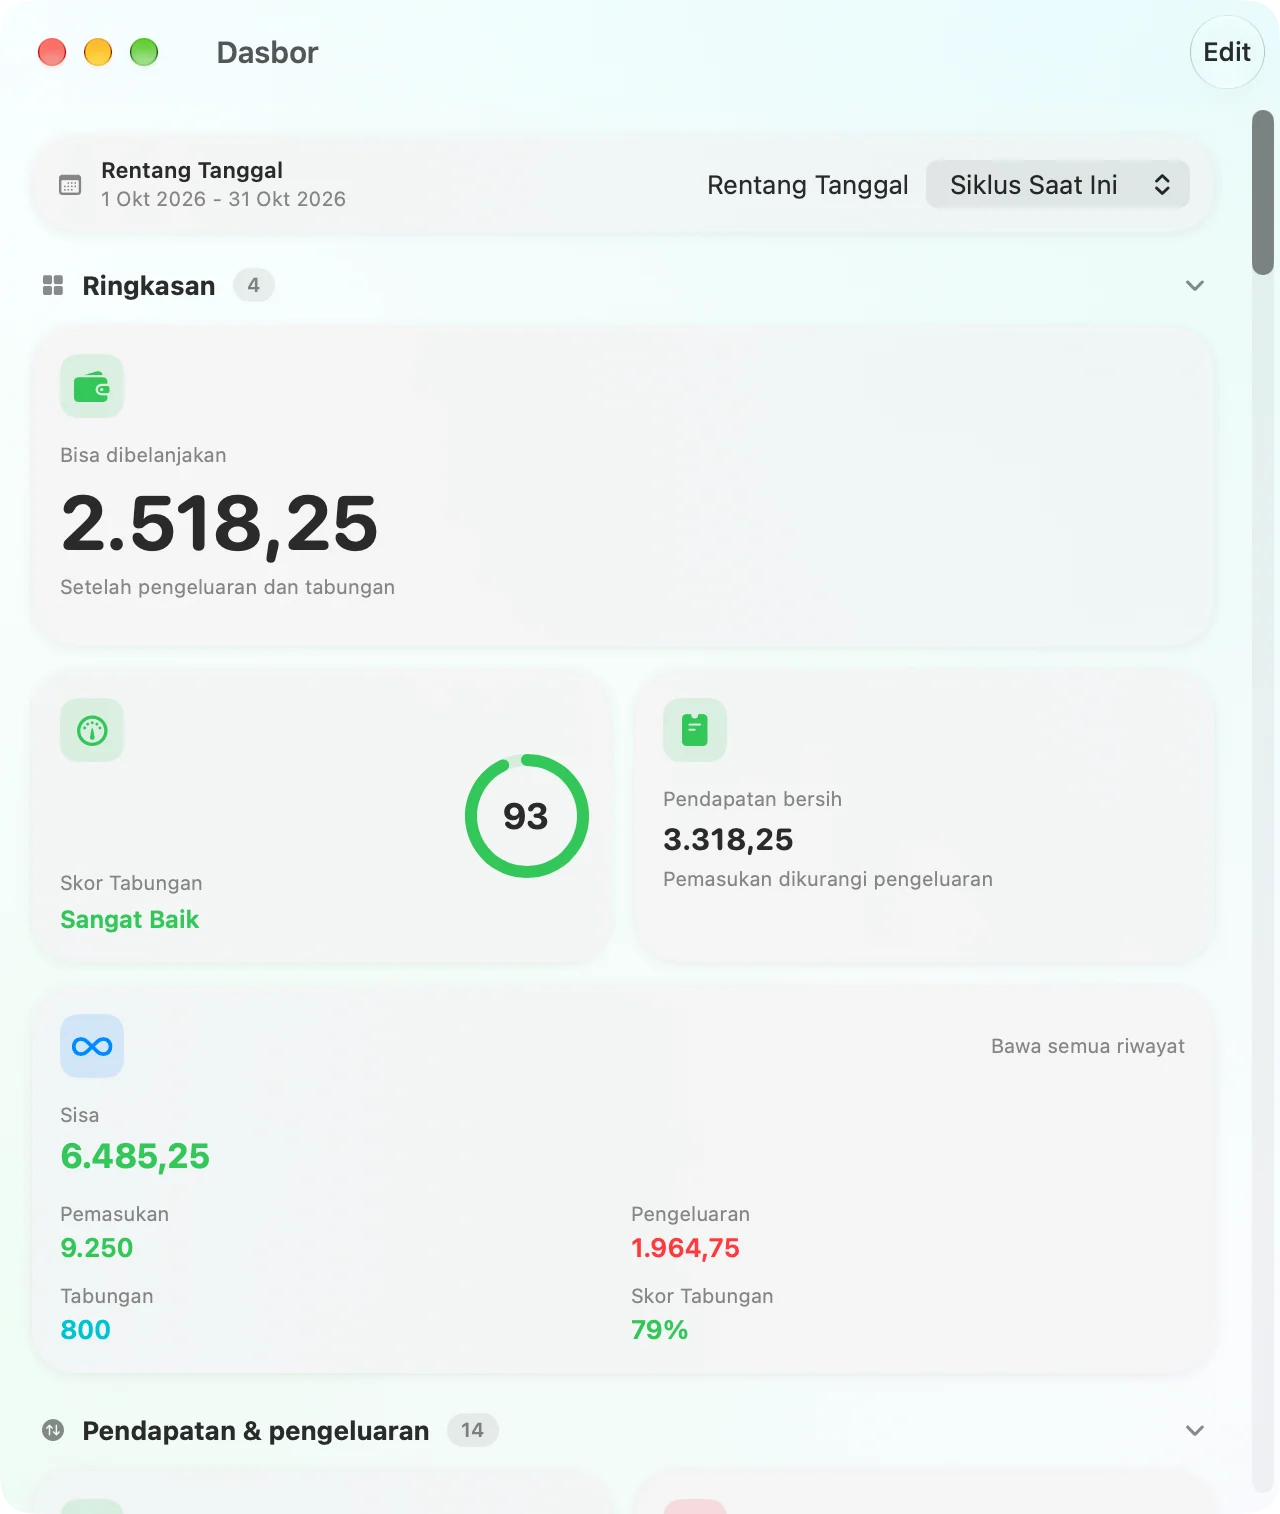Click the Skor Tabungan gauge icon
The height and width of the screenshot is (1514, 1280).
[92, 730]
